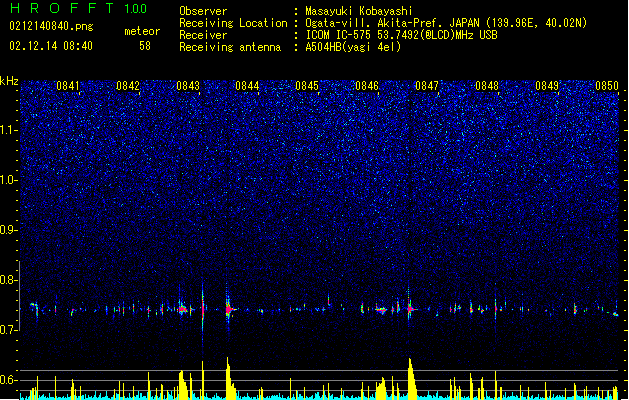Click the 0.8 kHz axis label
The height and width of the screenshot is (400, 629).
coord(9,280)
